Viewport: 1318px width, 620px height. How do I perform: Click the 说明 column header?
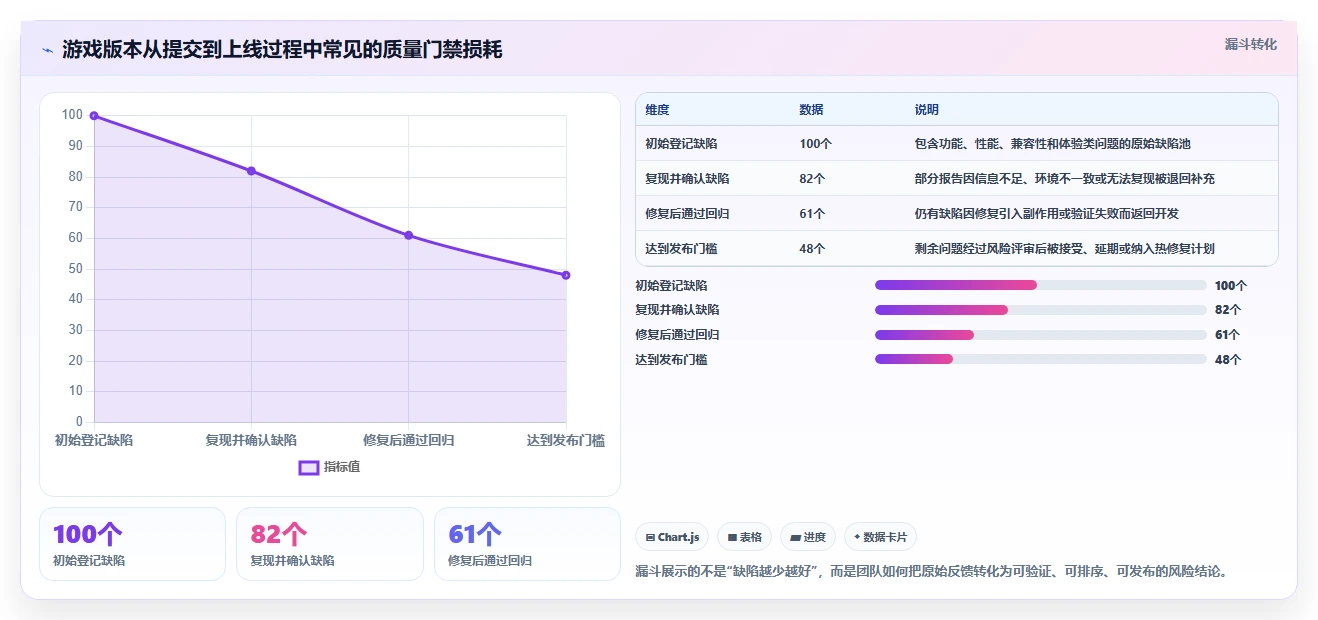(927, 110)
